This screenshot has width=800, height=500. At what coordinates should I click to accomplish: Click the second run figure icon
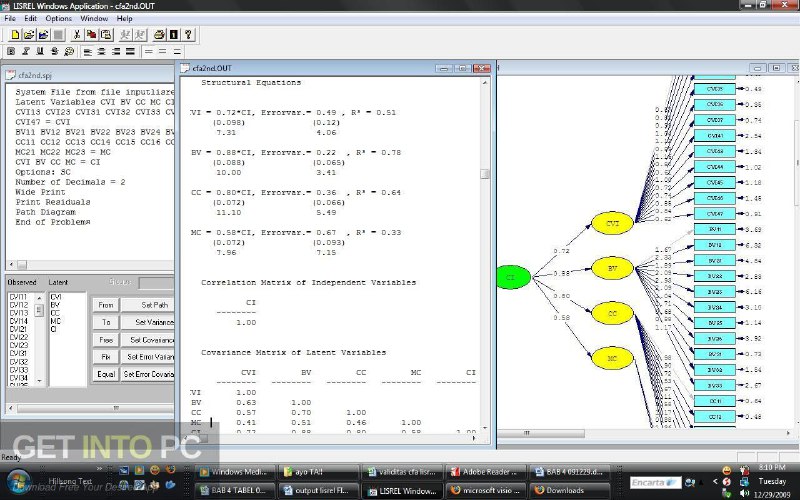tap(139, 35)
